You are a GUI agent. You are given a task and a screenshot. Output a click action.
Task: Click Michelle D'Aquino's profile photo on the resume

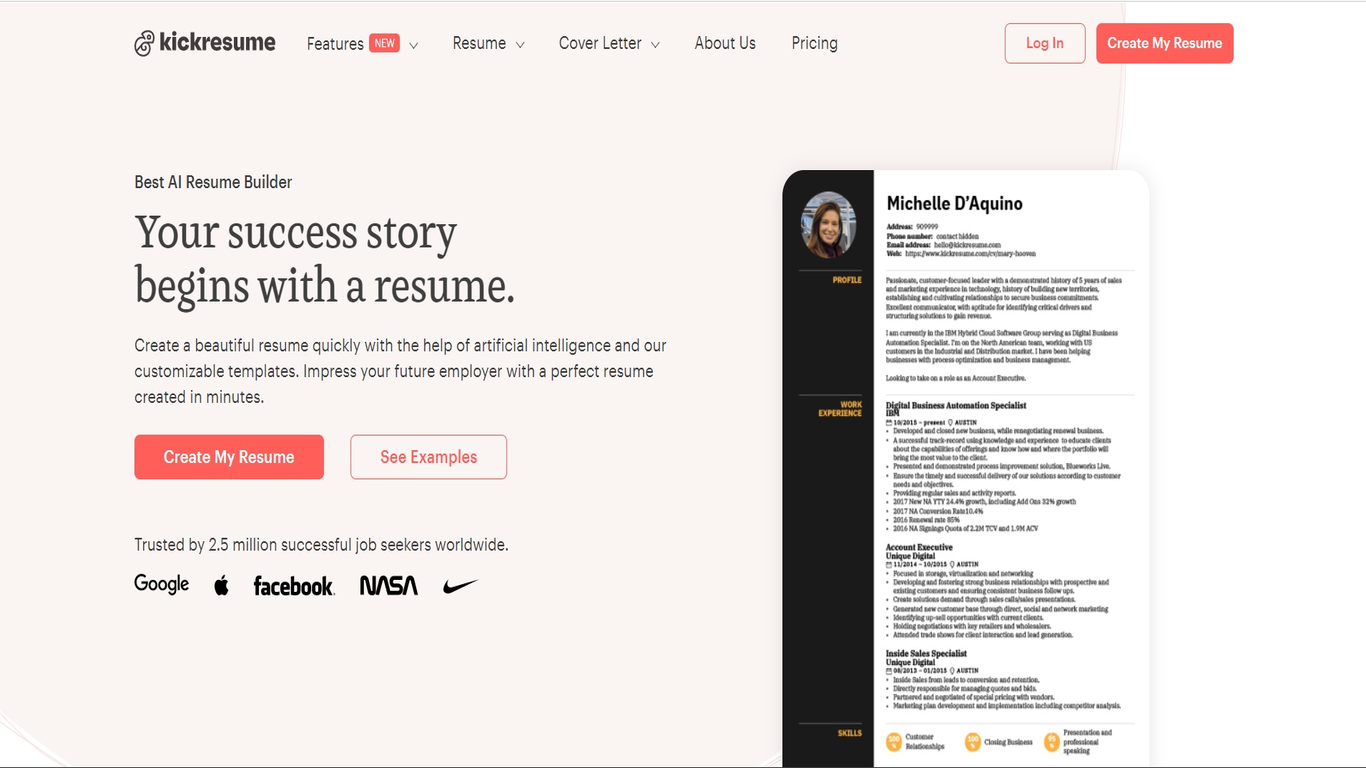pos(828,224)
